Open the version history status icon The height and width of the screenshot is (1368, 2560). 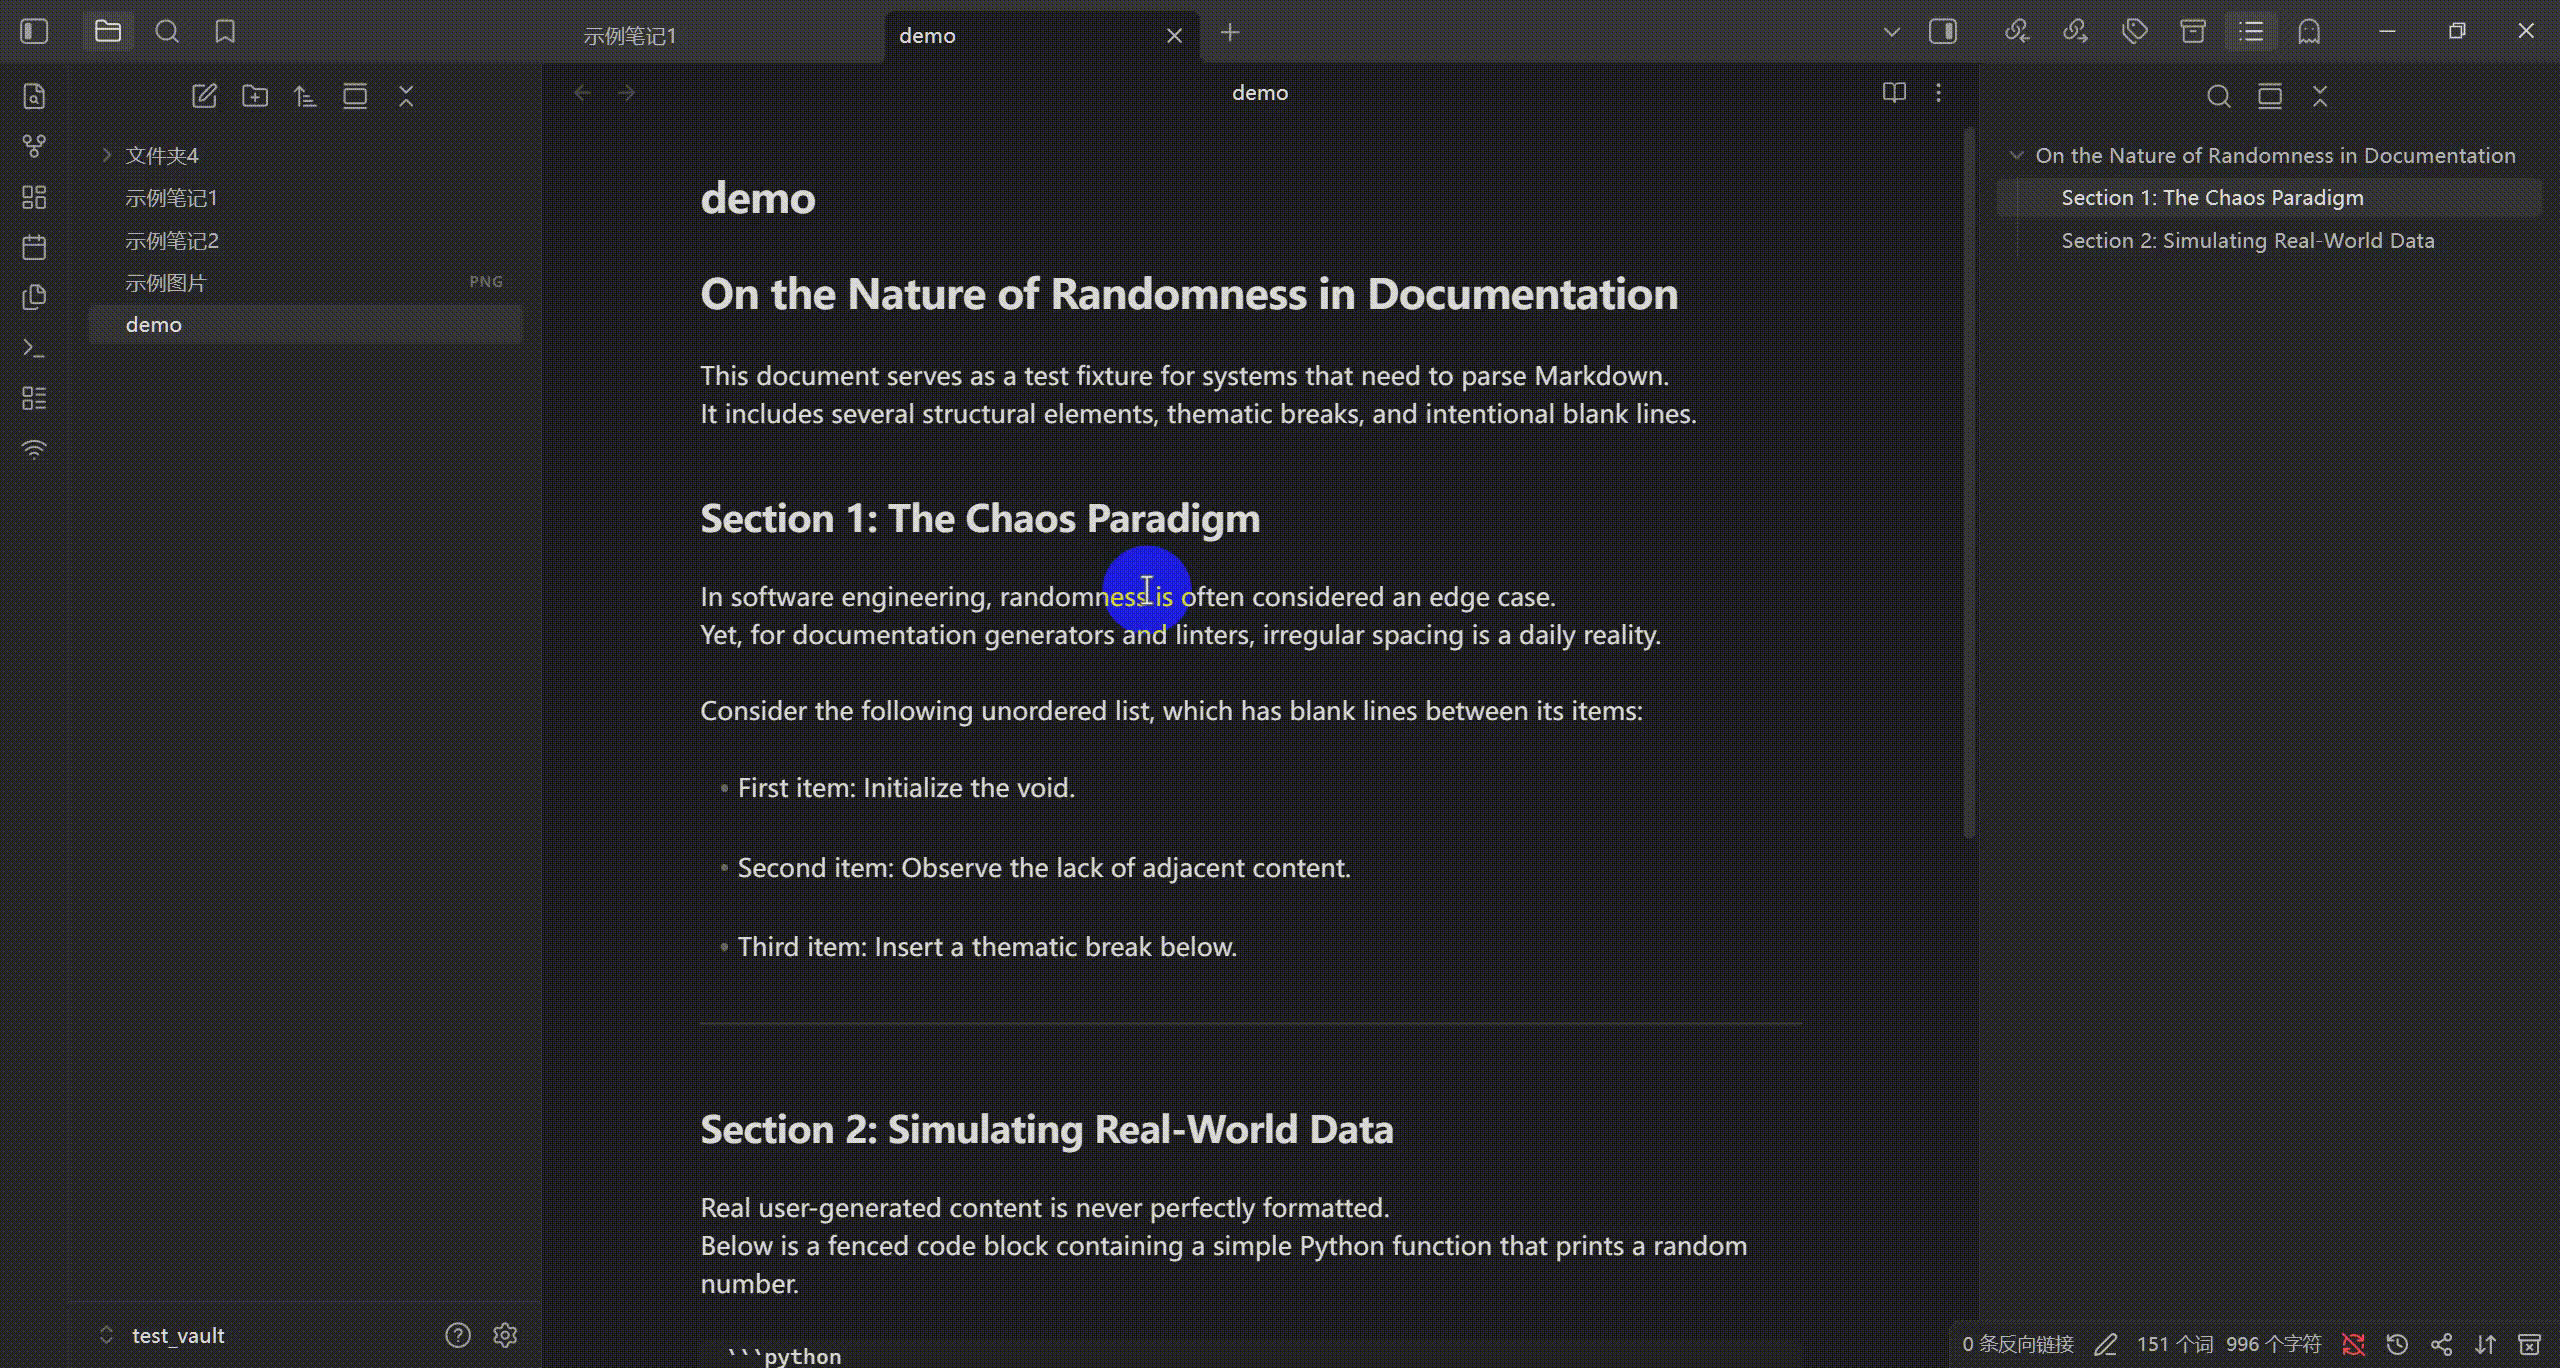click(2397, 1344)
